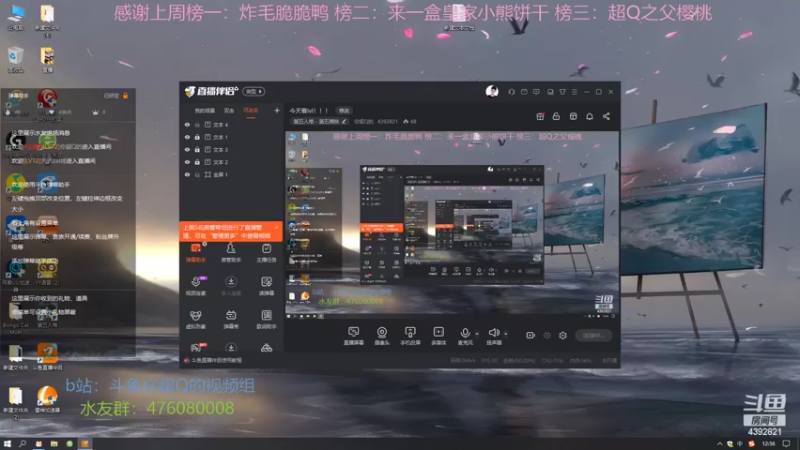Toggle lock on 文本 4 source
This screenshot has width=800, height=450.
pos(197,124)
